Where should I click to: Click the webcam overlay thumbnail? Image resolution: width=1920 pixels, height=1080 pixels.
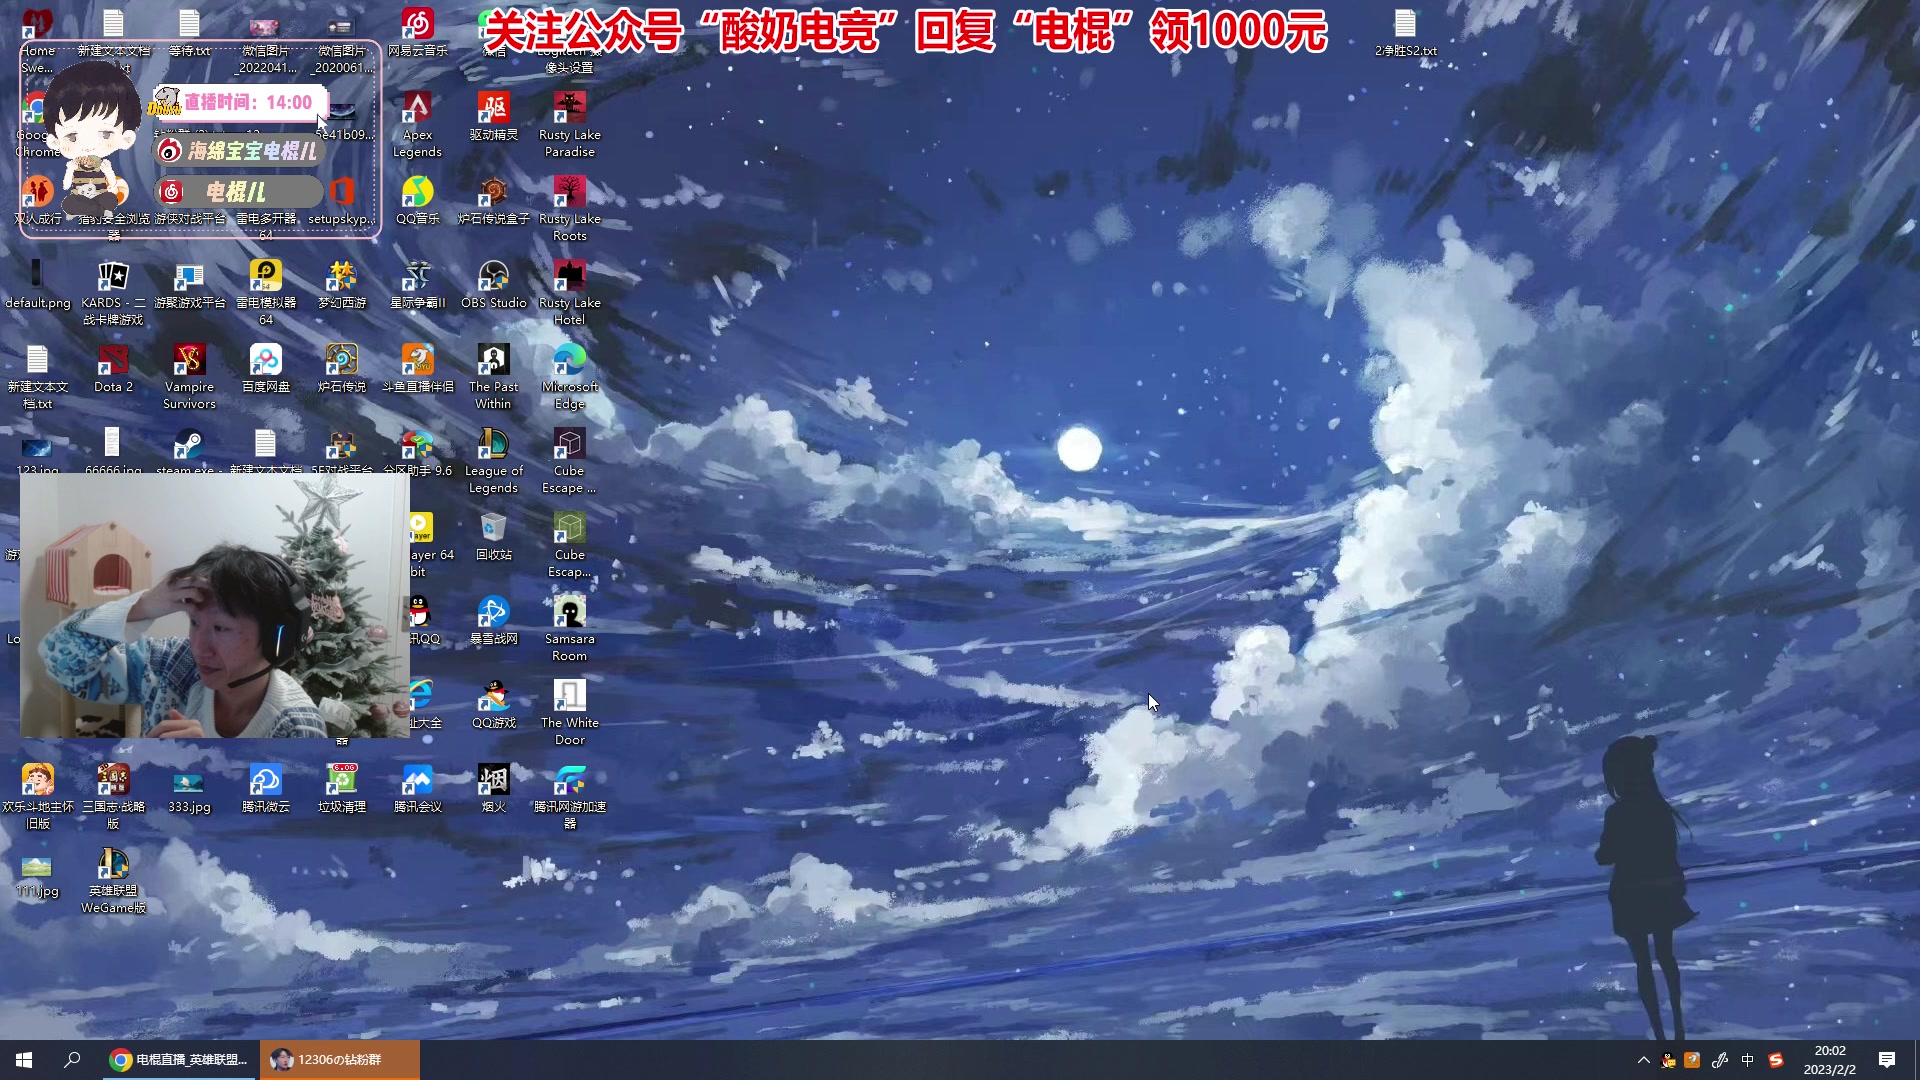click(x=215, y=605)
